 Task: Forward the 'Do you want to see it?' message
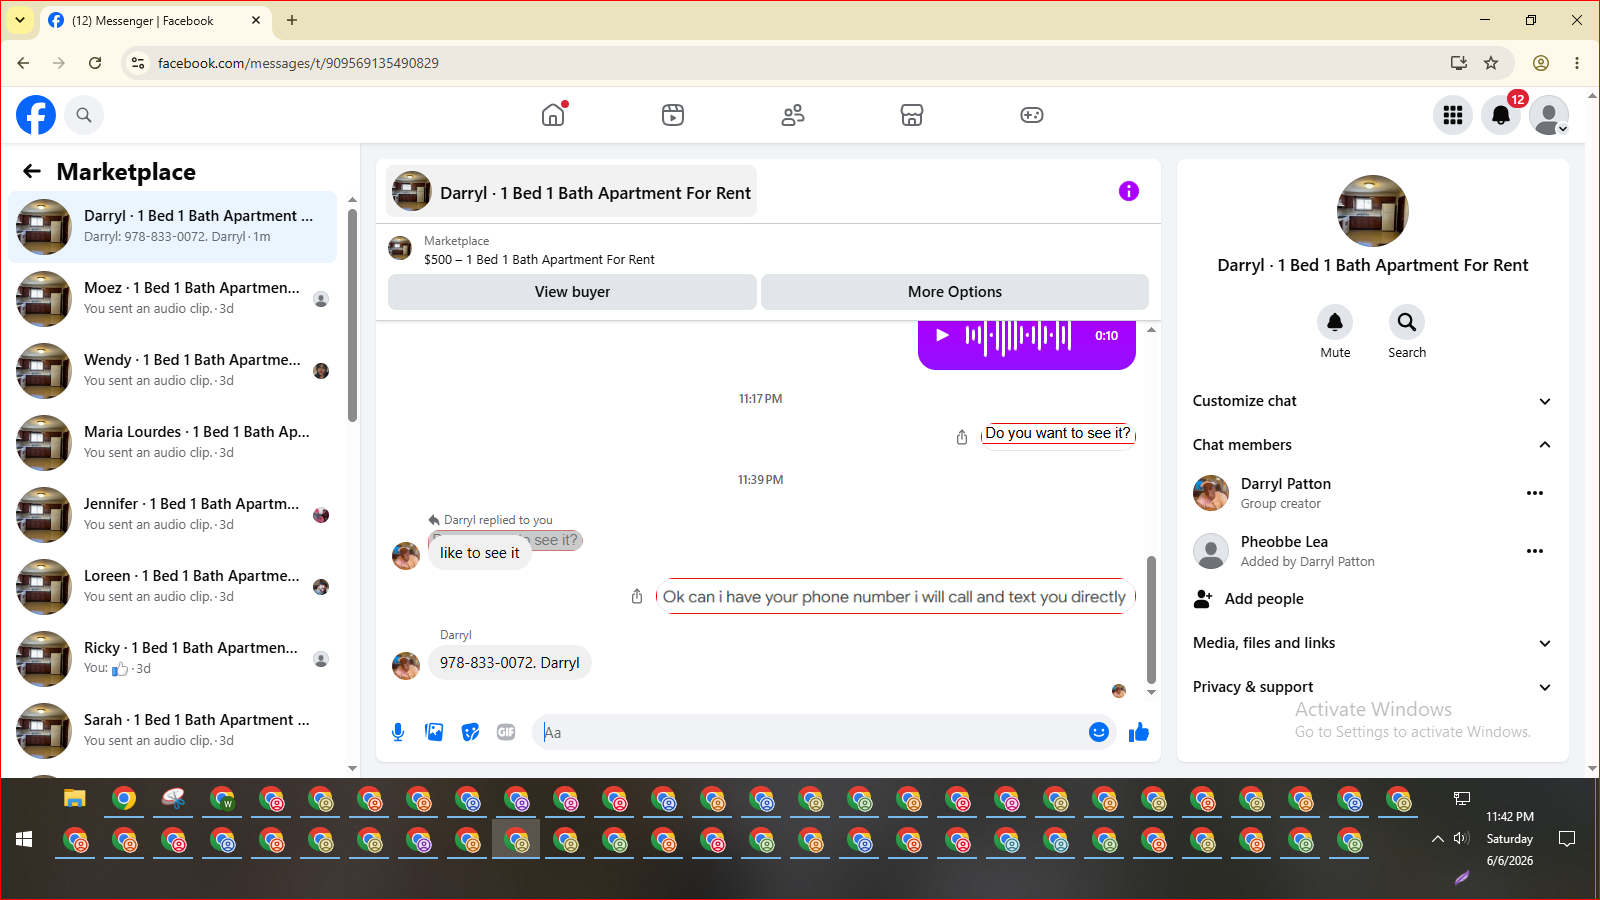coord(962,437)
